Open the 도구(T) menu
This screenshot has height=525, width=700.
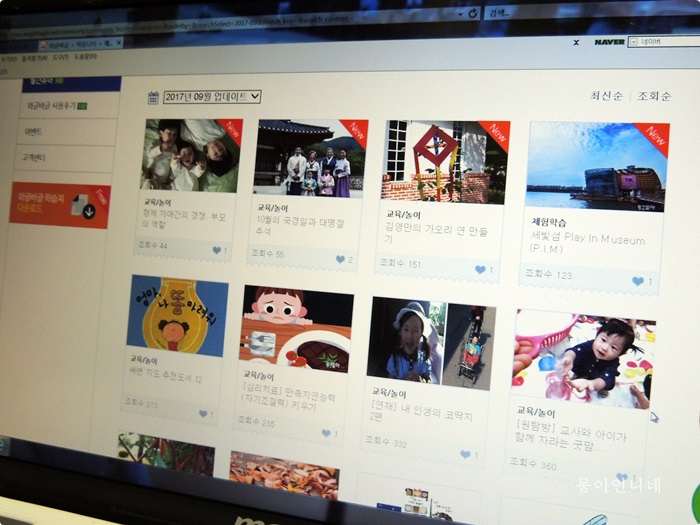(60, 57)
